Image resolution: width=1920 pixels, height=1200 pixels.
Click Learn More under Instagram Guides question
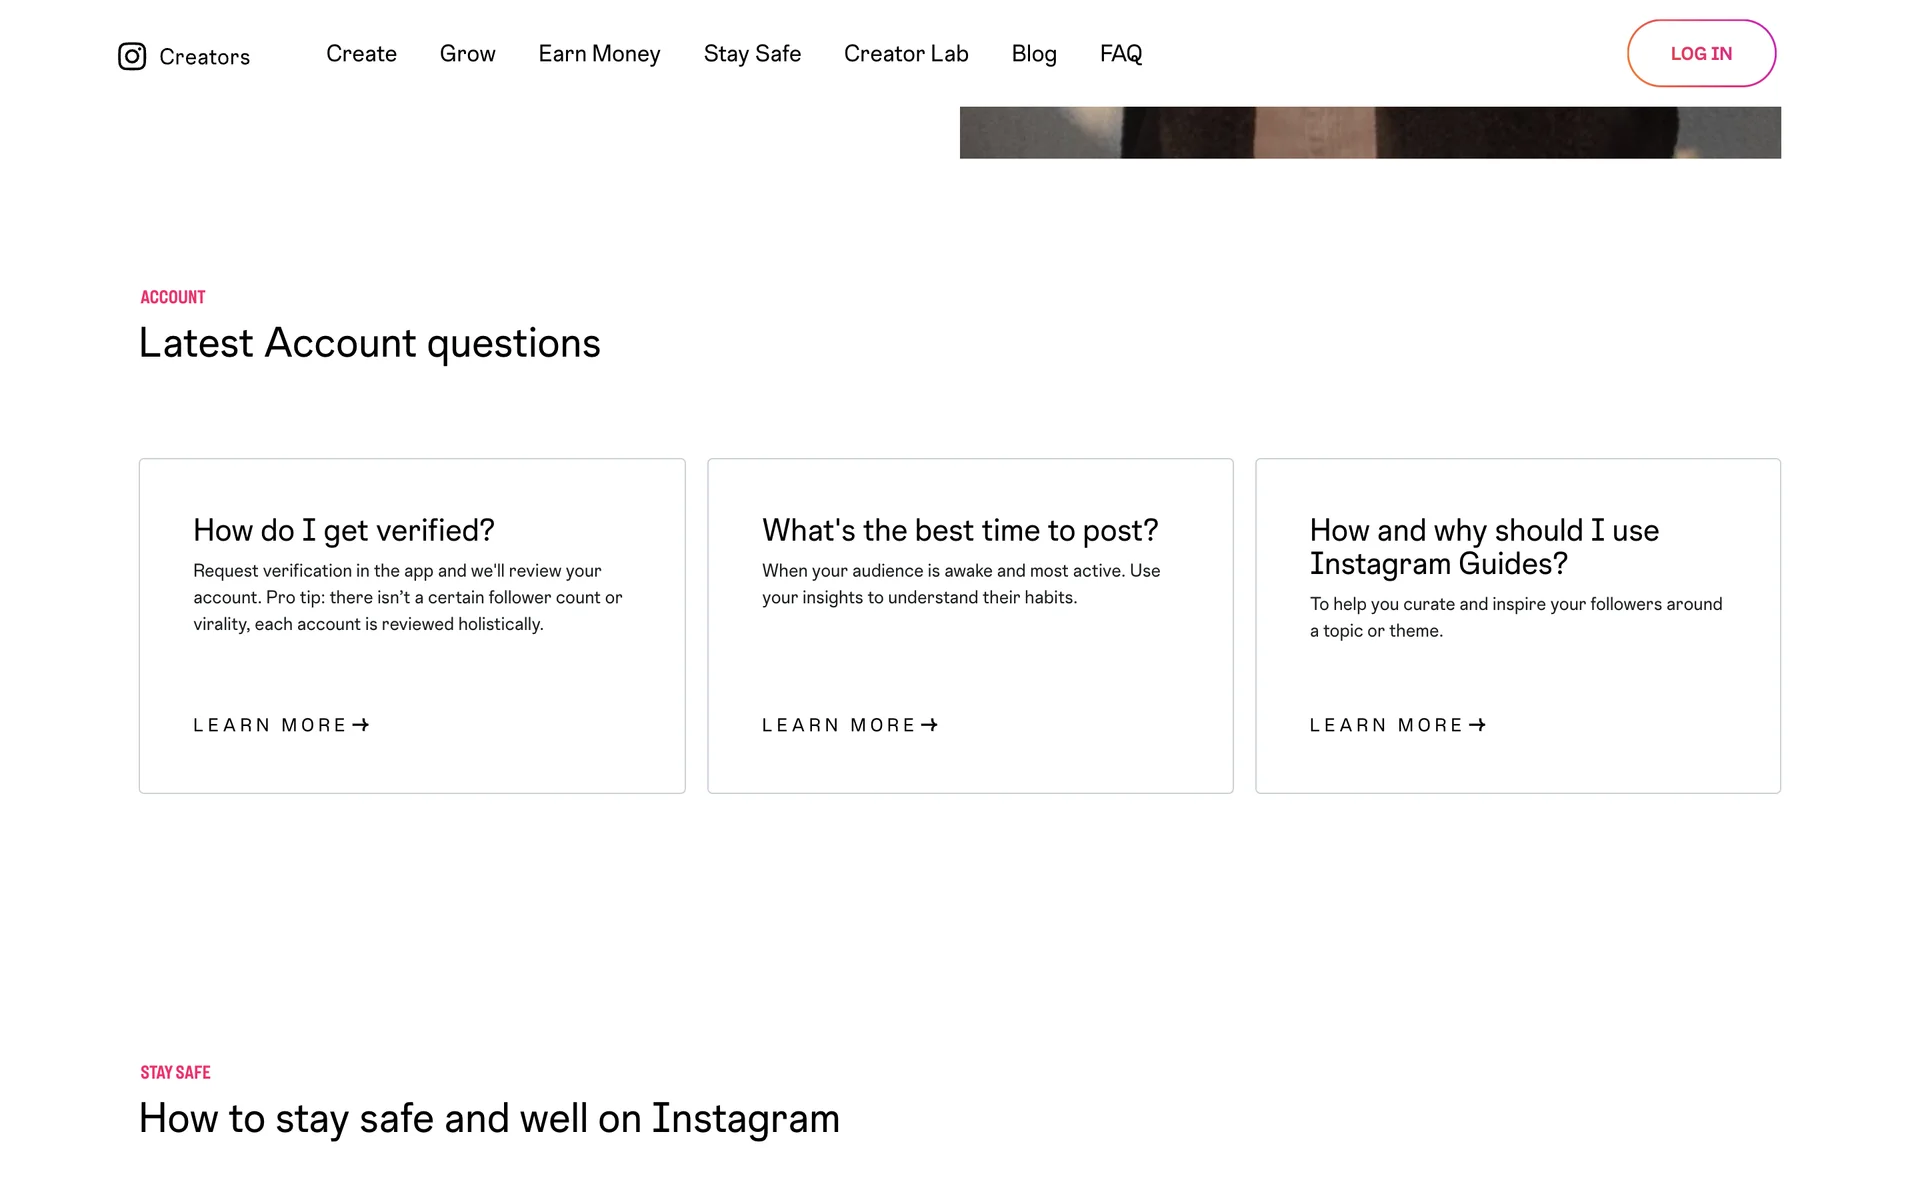1387,725
